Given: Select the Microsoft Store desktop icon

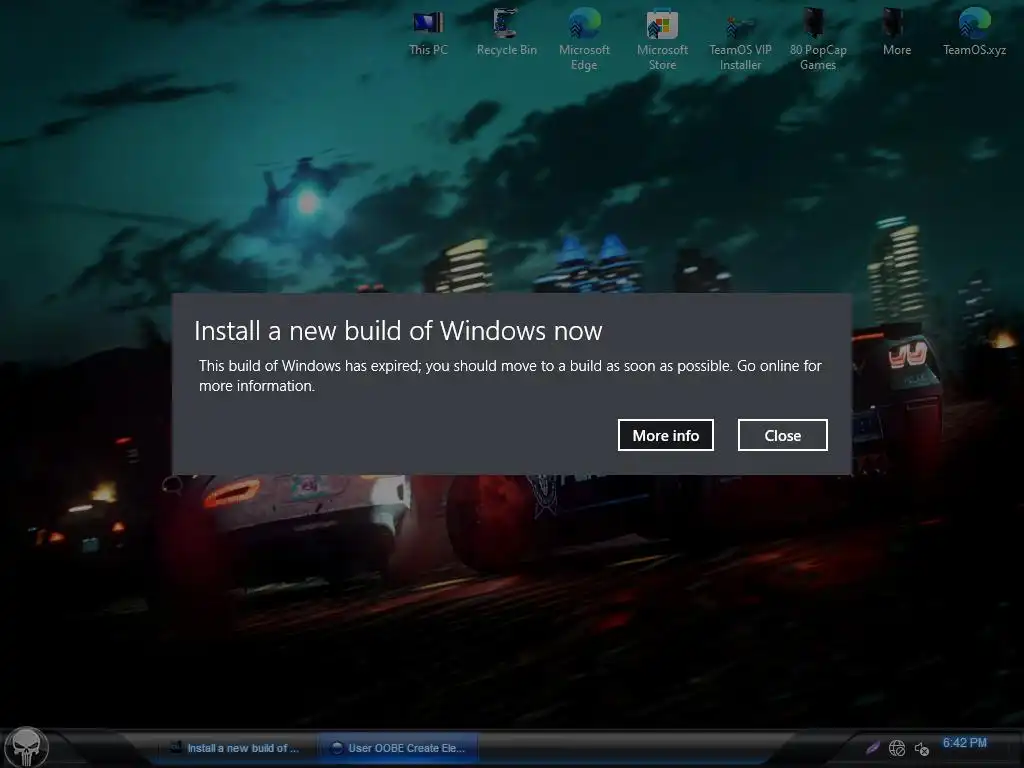Looking at the screenshot, I should click(x=662, y=39).
